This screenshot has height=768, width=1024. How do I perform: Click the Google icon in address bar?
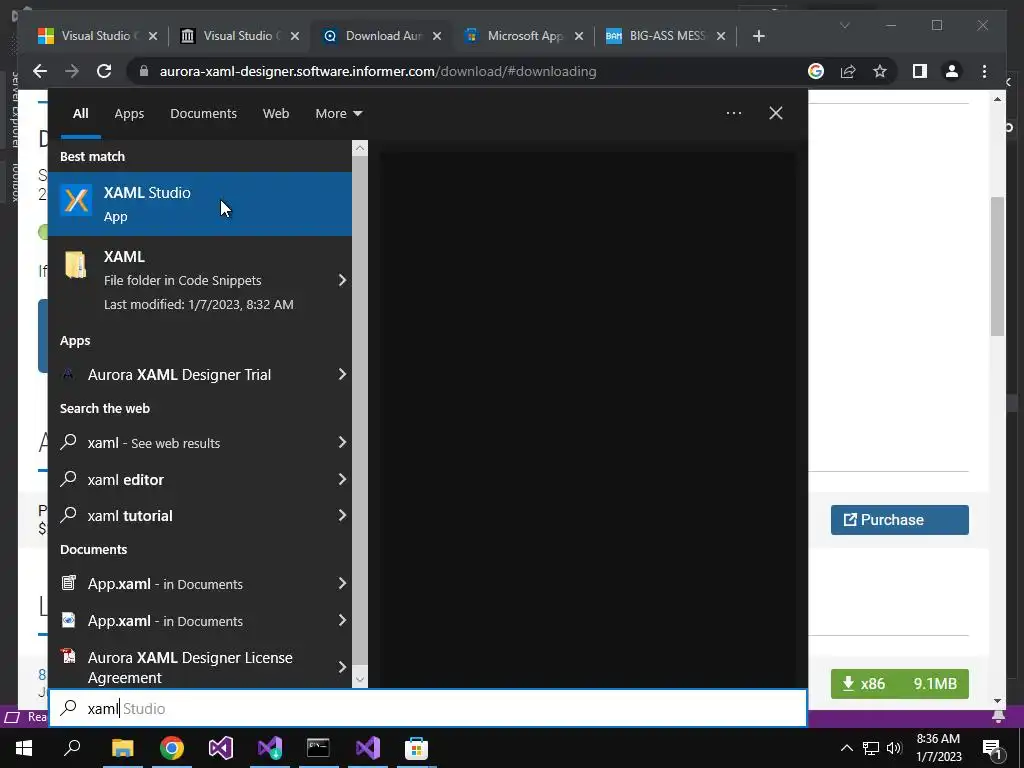pyautogui.click(x=816, y=71)
